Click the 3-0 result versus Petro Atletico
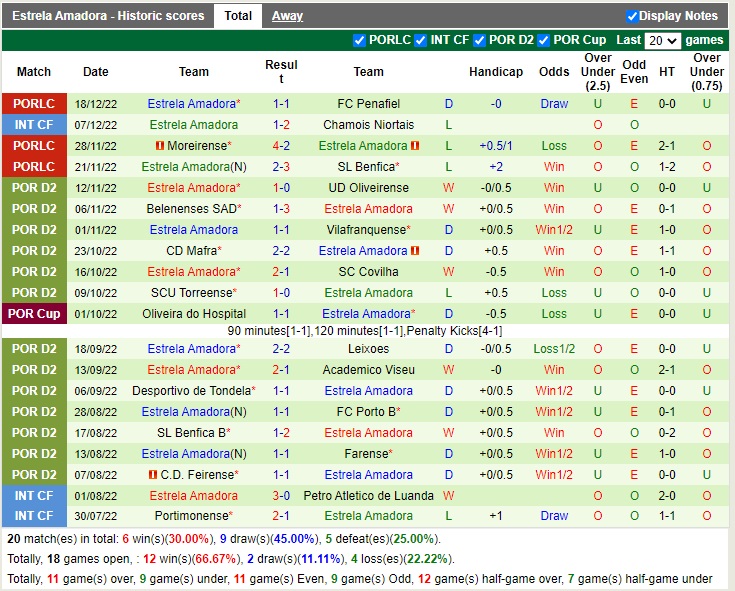 (281, 496)
